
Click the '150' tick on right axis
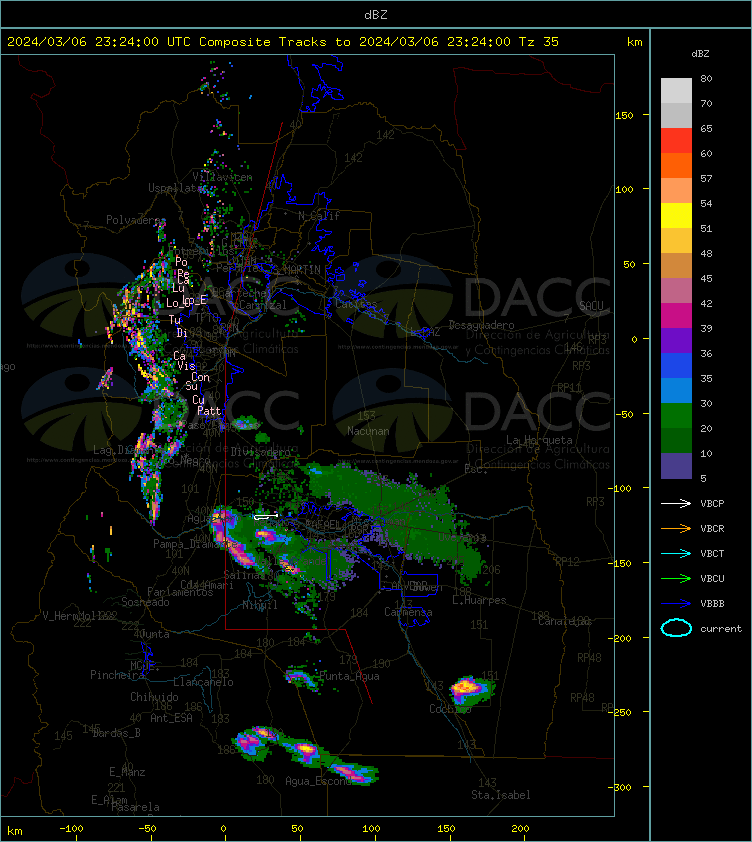pos(624,115)
